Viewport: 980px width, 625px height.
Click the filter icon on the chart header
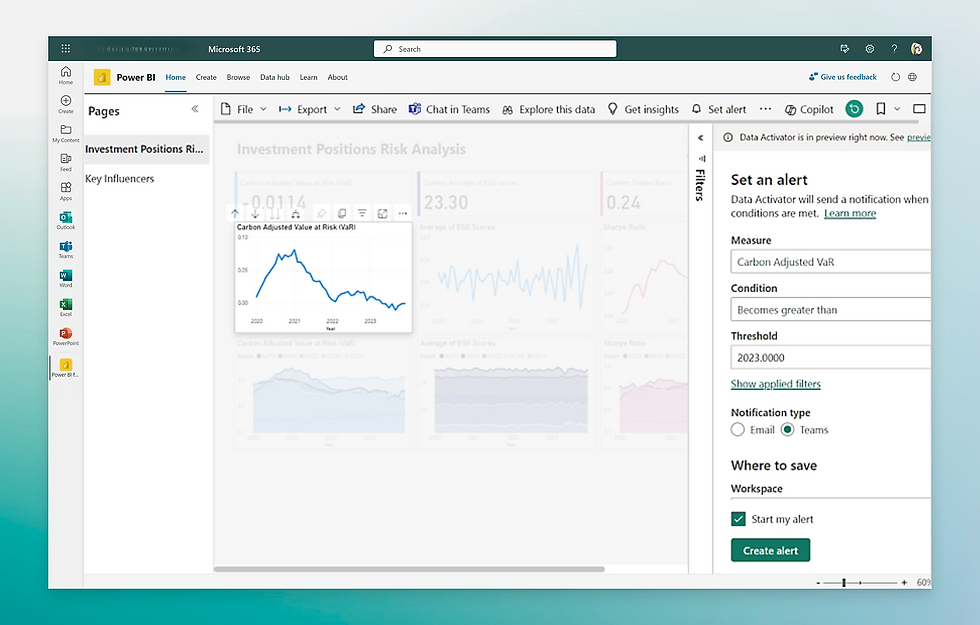coord(362,213)
